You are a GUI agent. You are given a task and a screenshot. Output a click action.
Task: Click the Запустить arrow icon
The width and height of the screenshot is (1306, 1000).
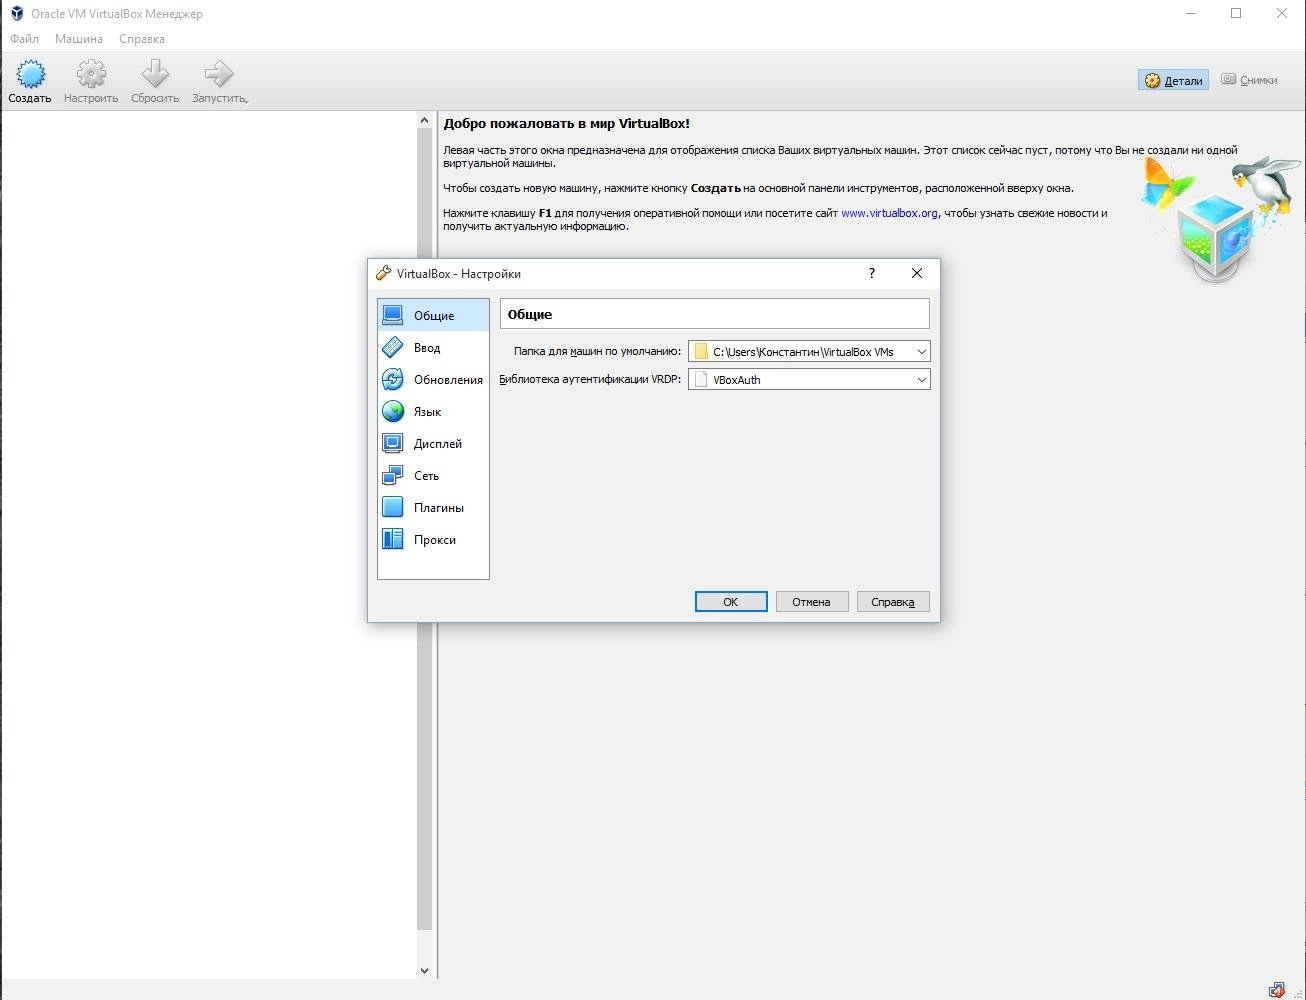(x=219, y=73)
